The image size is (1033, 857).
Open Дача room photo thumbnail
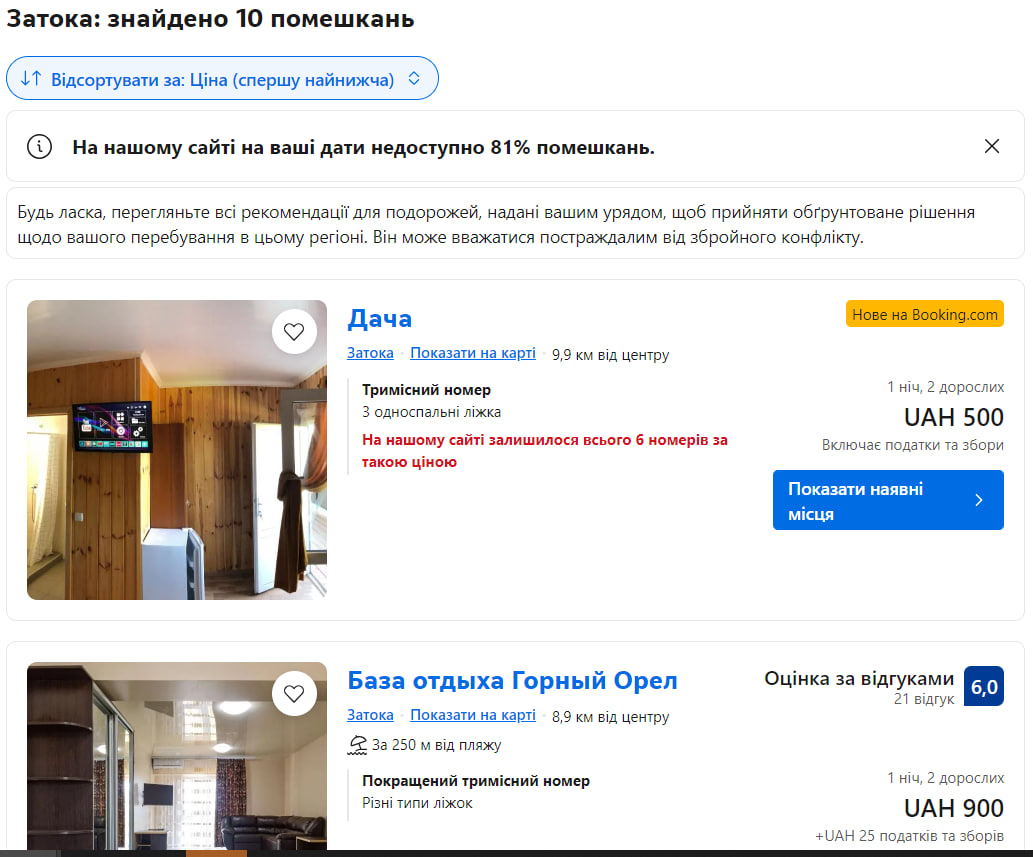[177, 450]
